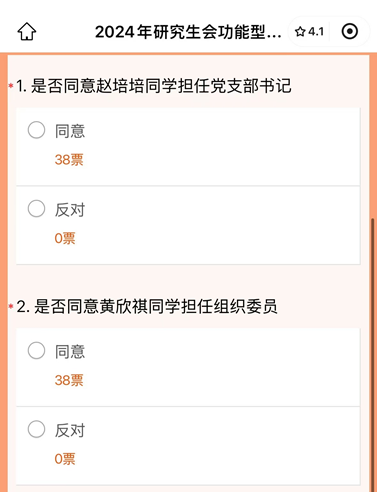Select 反对 radio for 赵培培 党支部书记
This screenshot has width=377, height=492.
coord(36,209)
